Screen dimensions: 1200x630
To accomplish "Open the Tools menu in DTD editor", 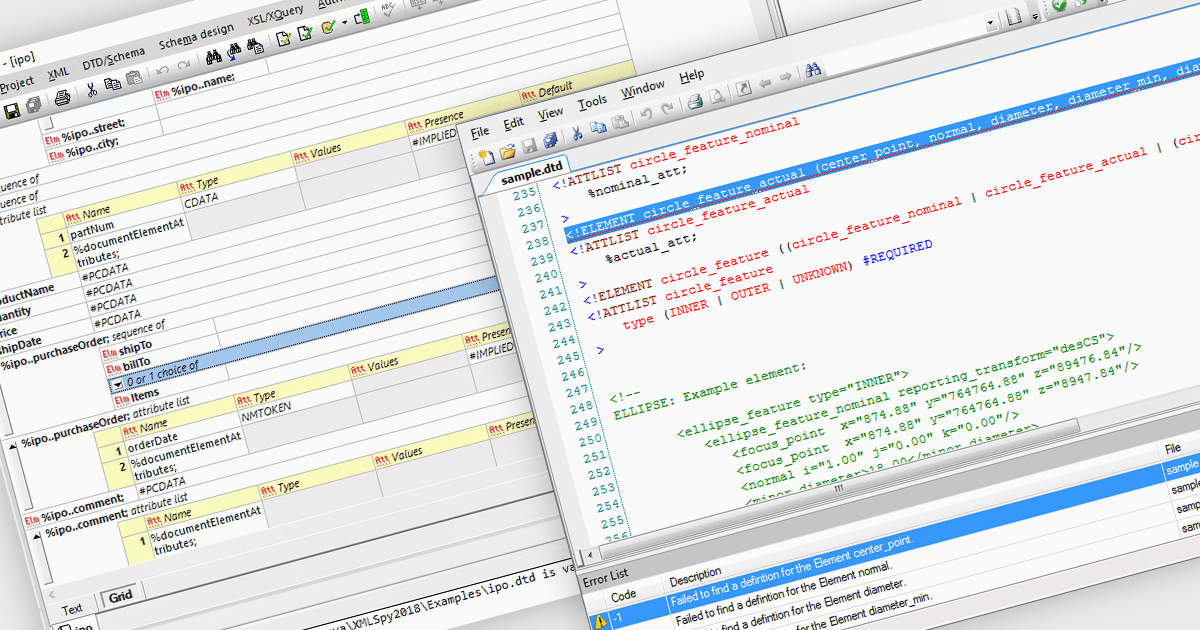I will click(x=592, y=101).
